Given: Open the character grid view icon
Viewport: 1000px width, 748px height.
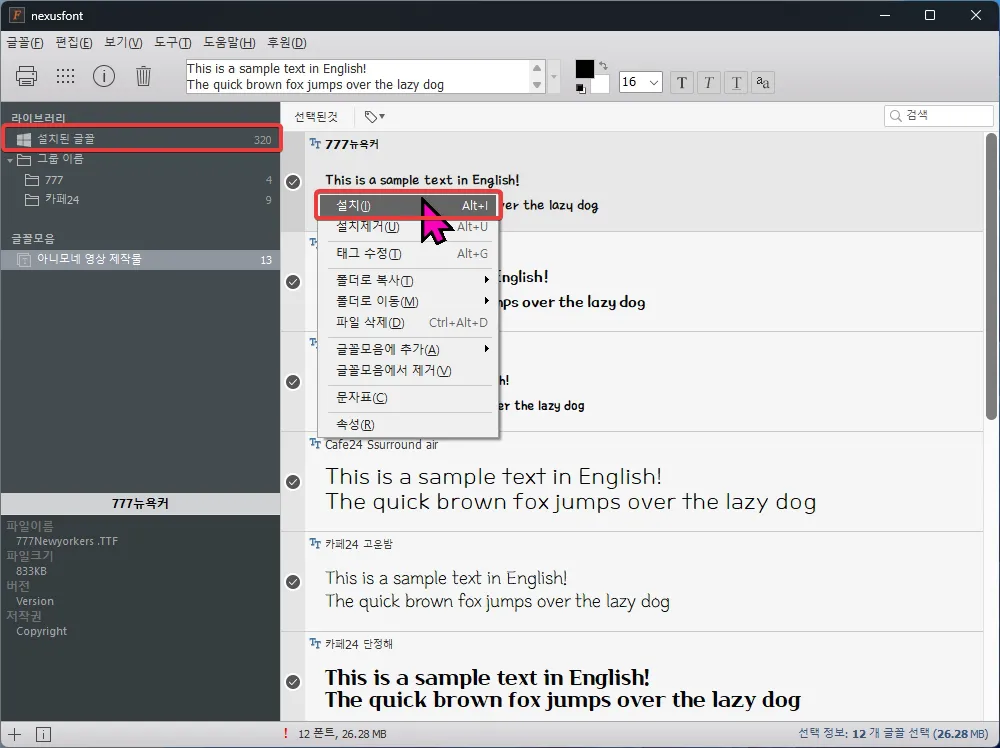Looking at the screenshot, I should 65,76.
